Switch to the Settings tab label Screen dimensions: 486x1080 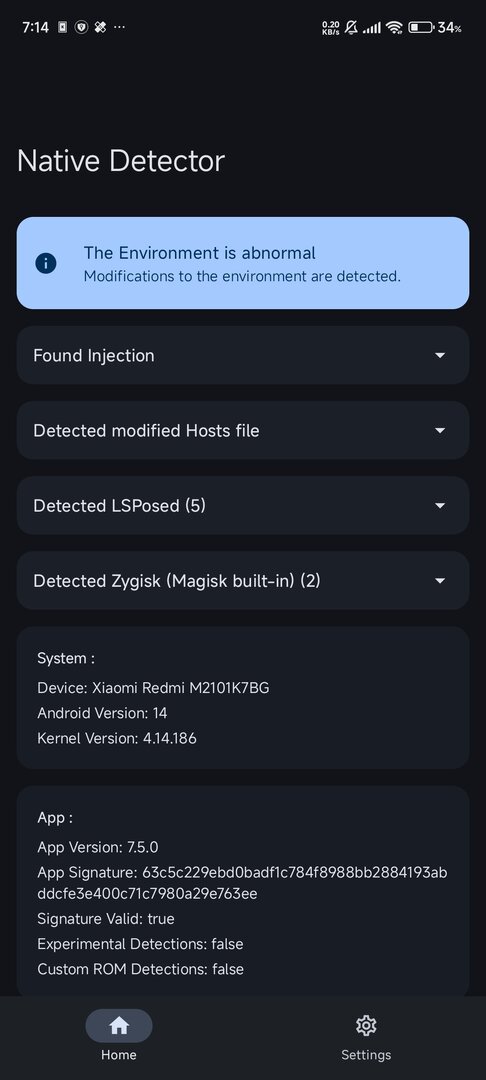366,1055
